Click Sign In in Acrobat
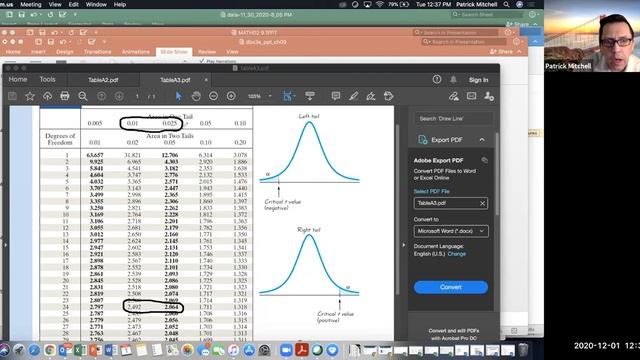Screen dimensions: 640x360 click(x=478, y=80)
